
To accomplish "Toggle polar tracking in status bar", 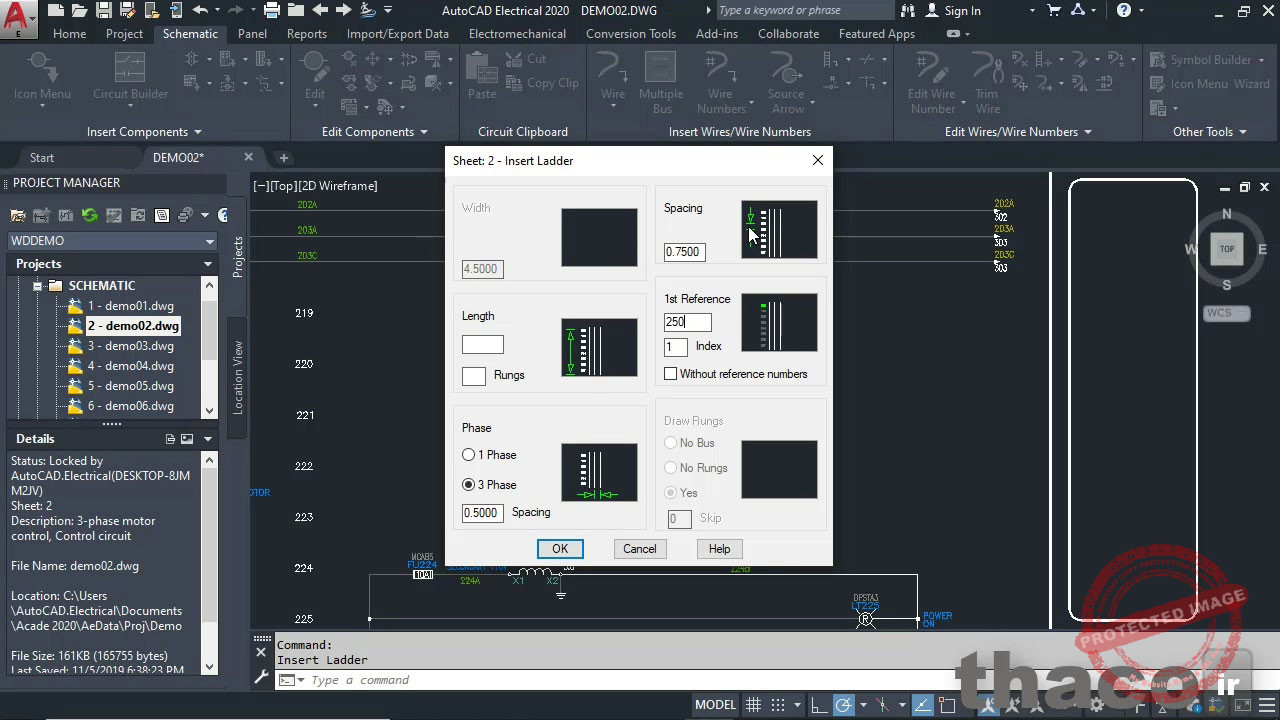I will coord(845,705).
